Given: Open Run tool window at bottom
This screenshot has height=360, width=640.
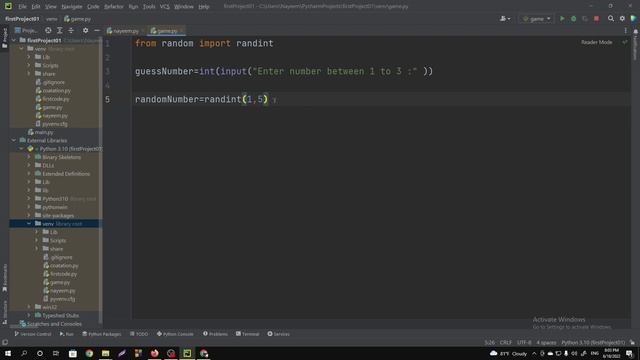Looking at the screenshot, I should pos(67,334).
